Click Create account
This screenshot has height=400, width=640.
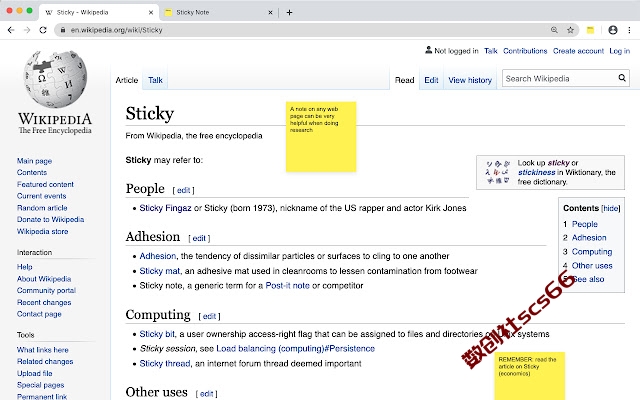[x=578, y=51]
